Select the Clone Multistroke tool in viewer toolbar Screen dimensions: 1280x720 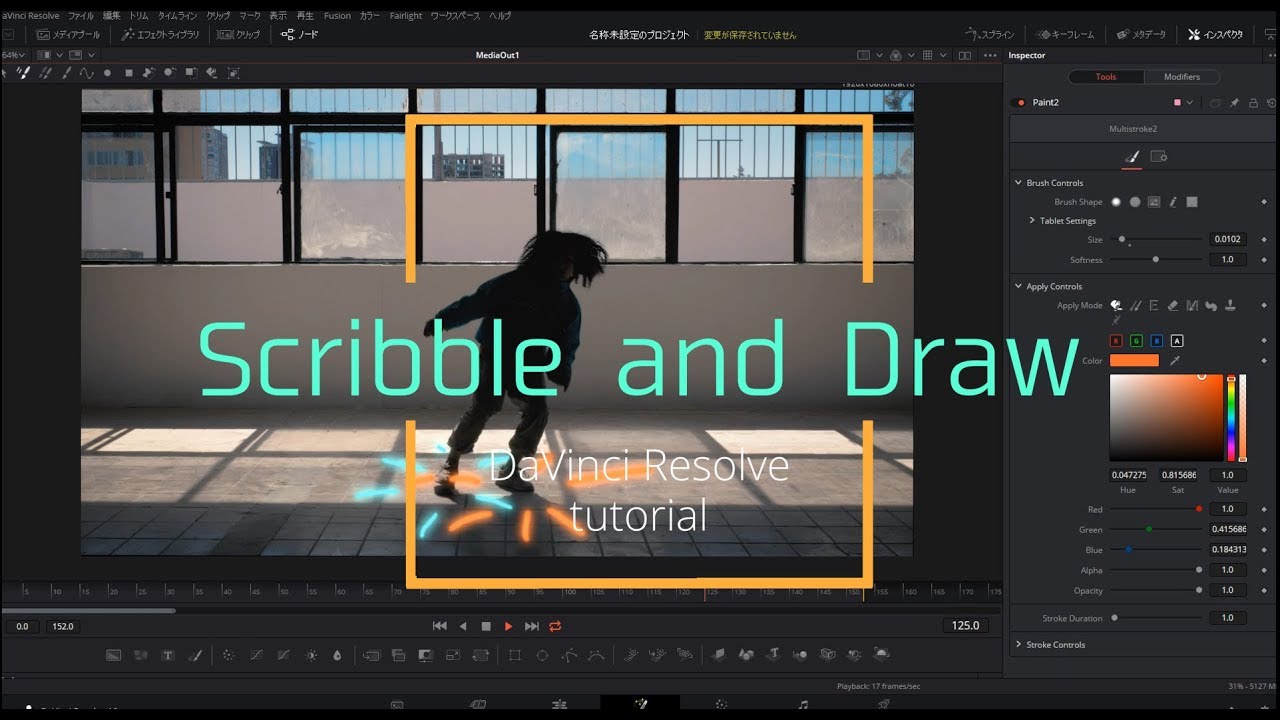point(45,73)
